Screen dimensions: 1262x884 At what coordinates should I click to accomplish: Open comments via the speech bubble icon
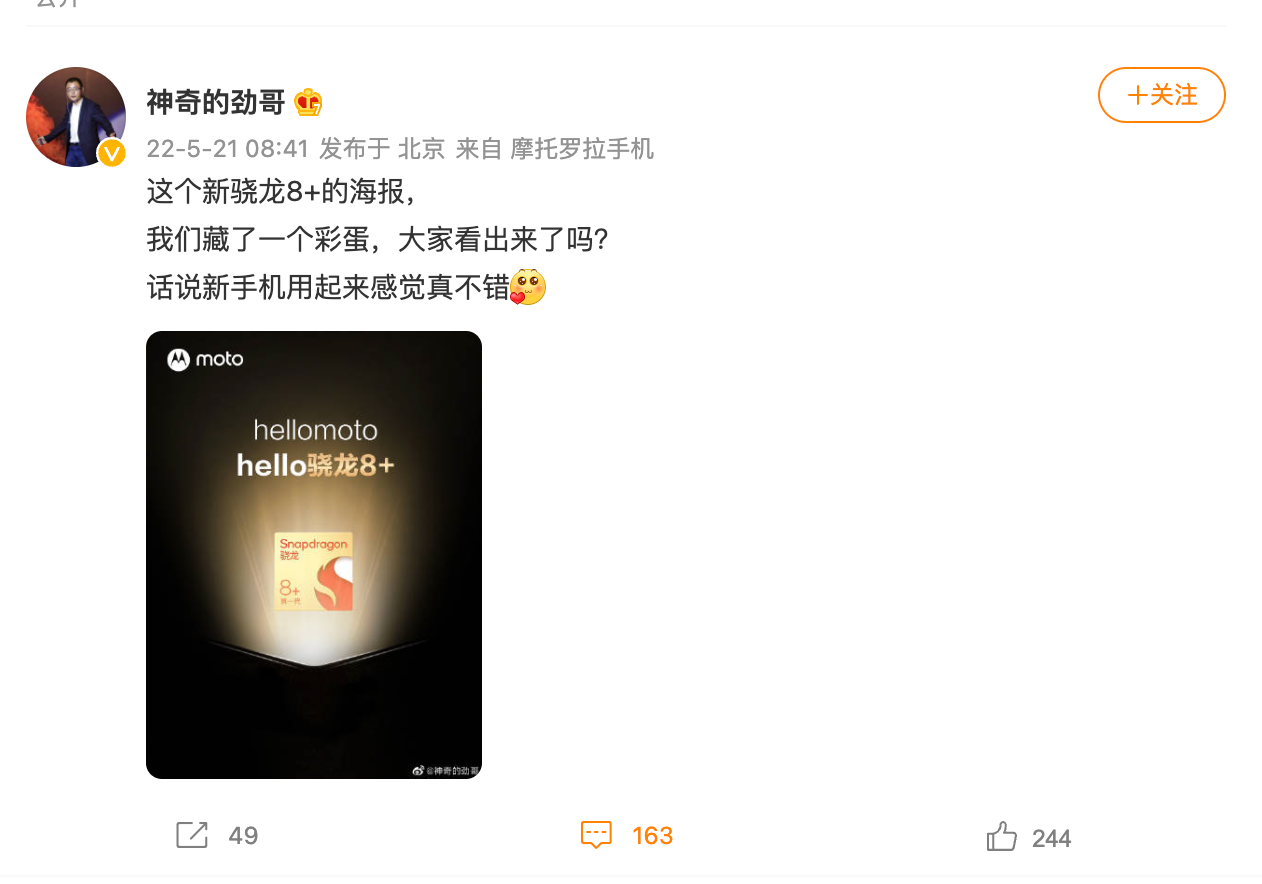[x=597, y=835]
